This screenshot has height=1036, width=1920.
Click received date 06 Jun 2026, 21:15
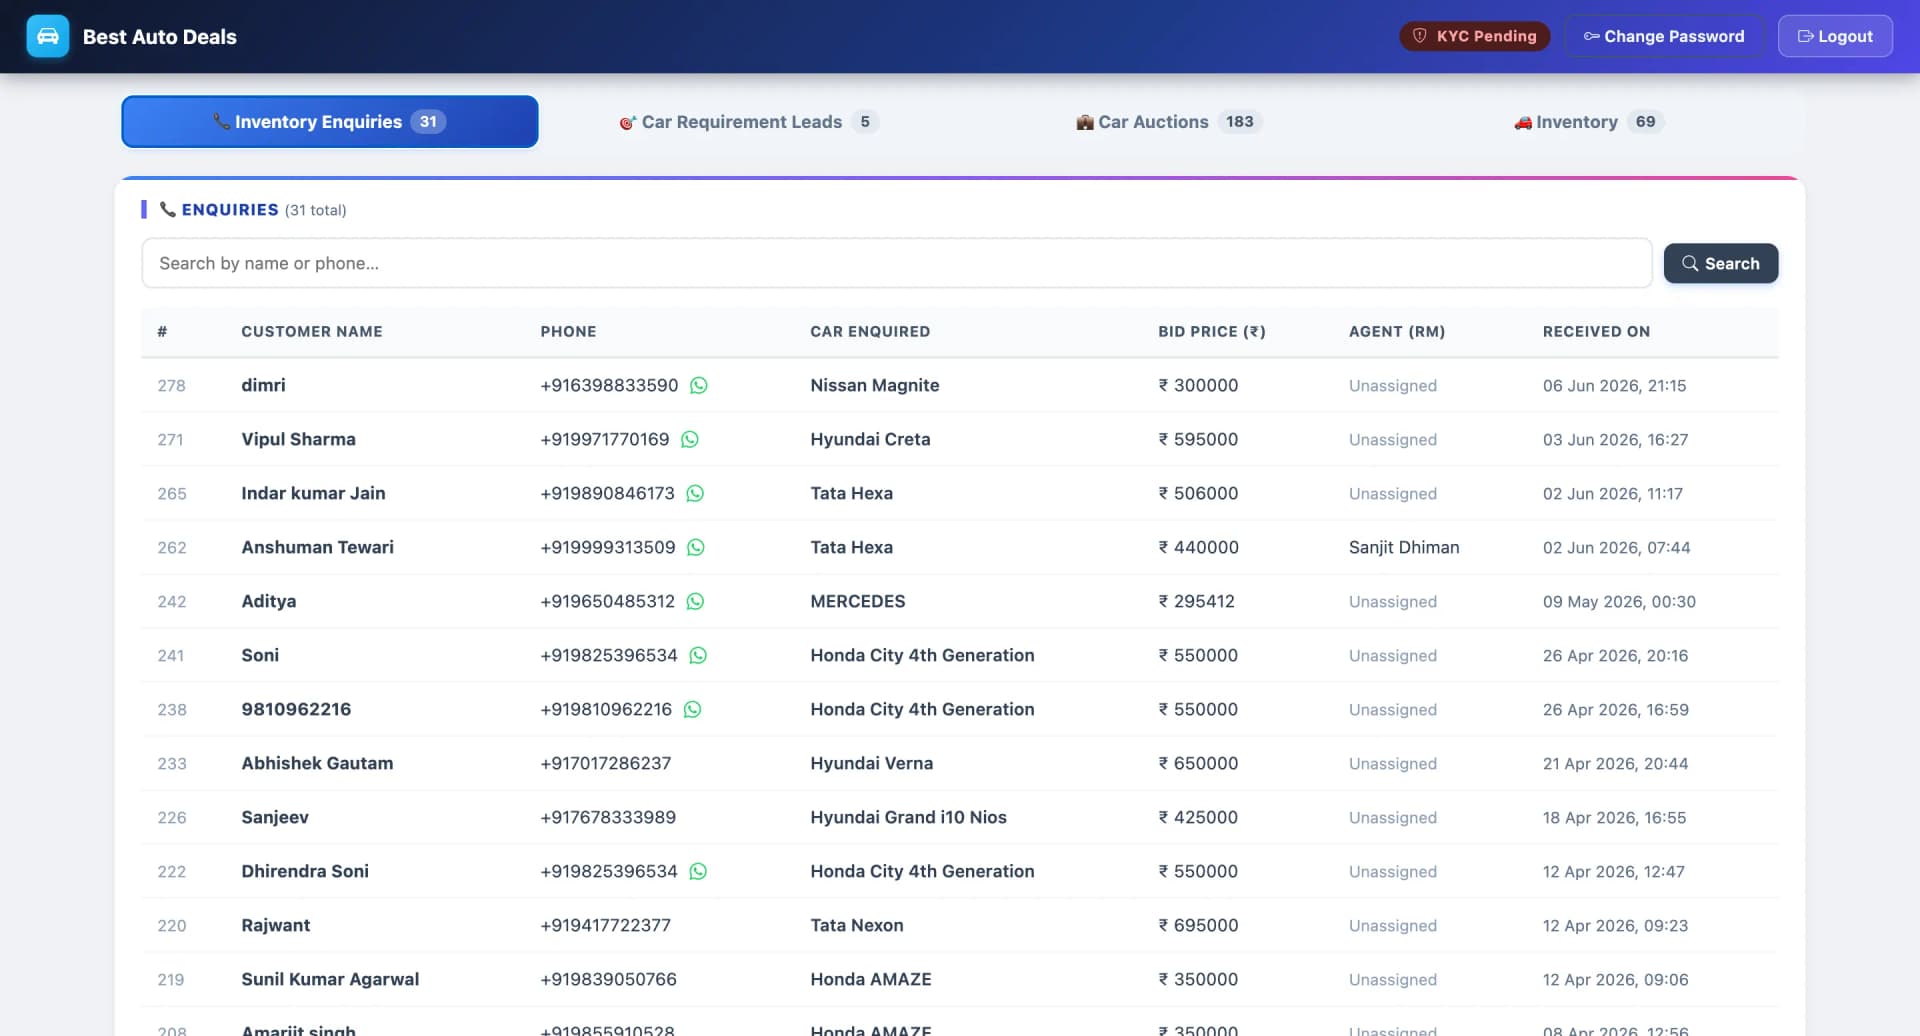point(1614,385)
